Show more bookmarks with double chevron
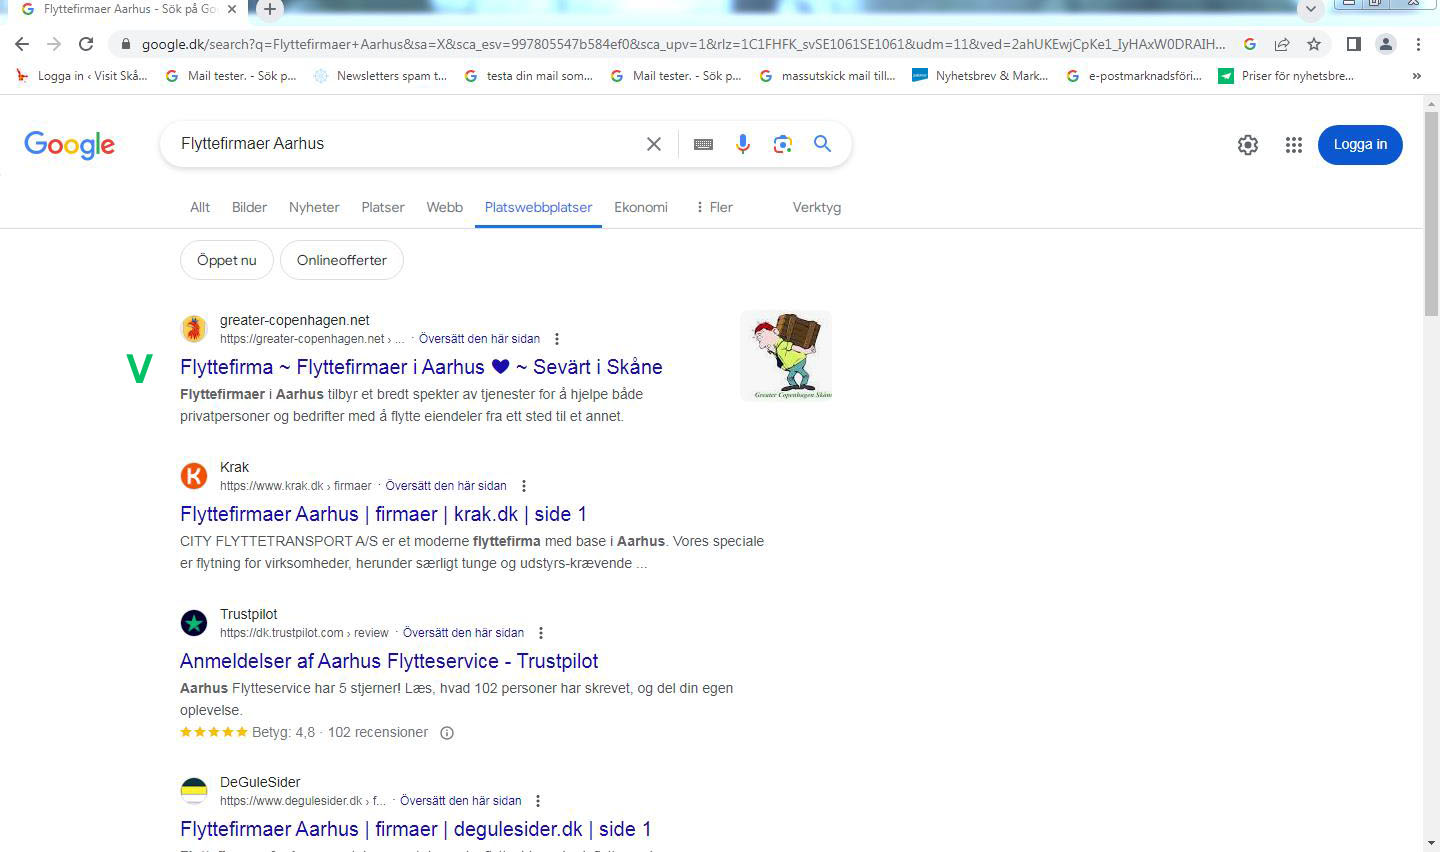The height and width of the screenshot is (852, 1440). pos(1416,76)
